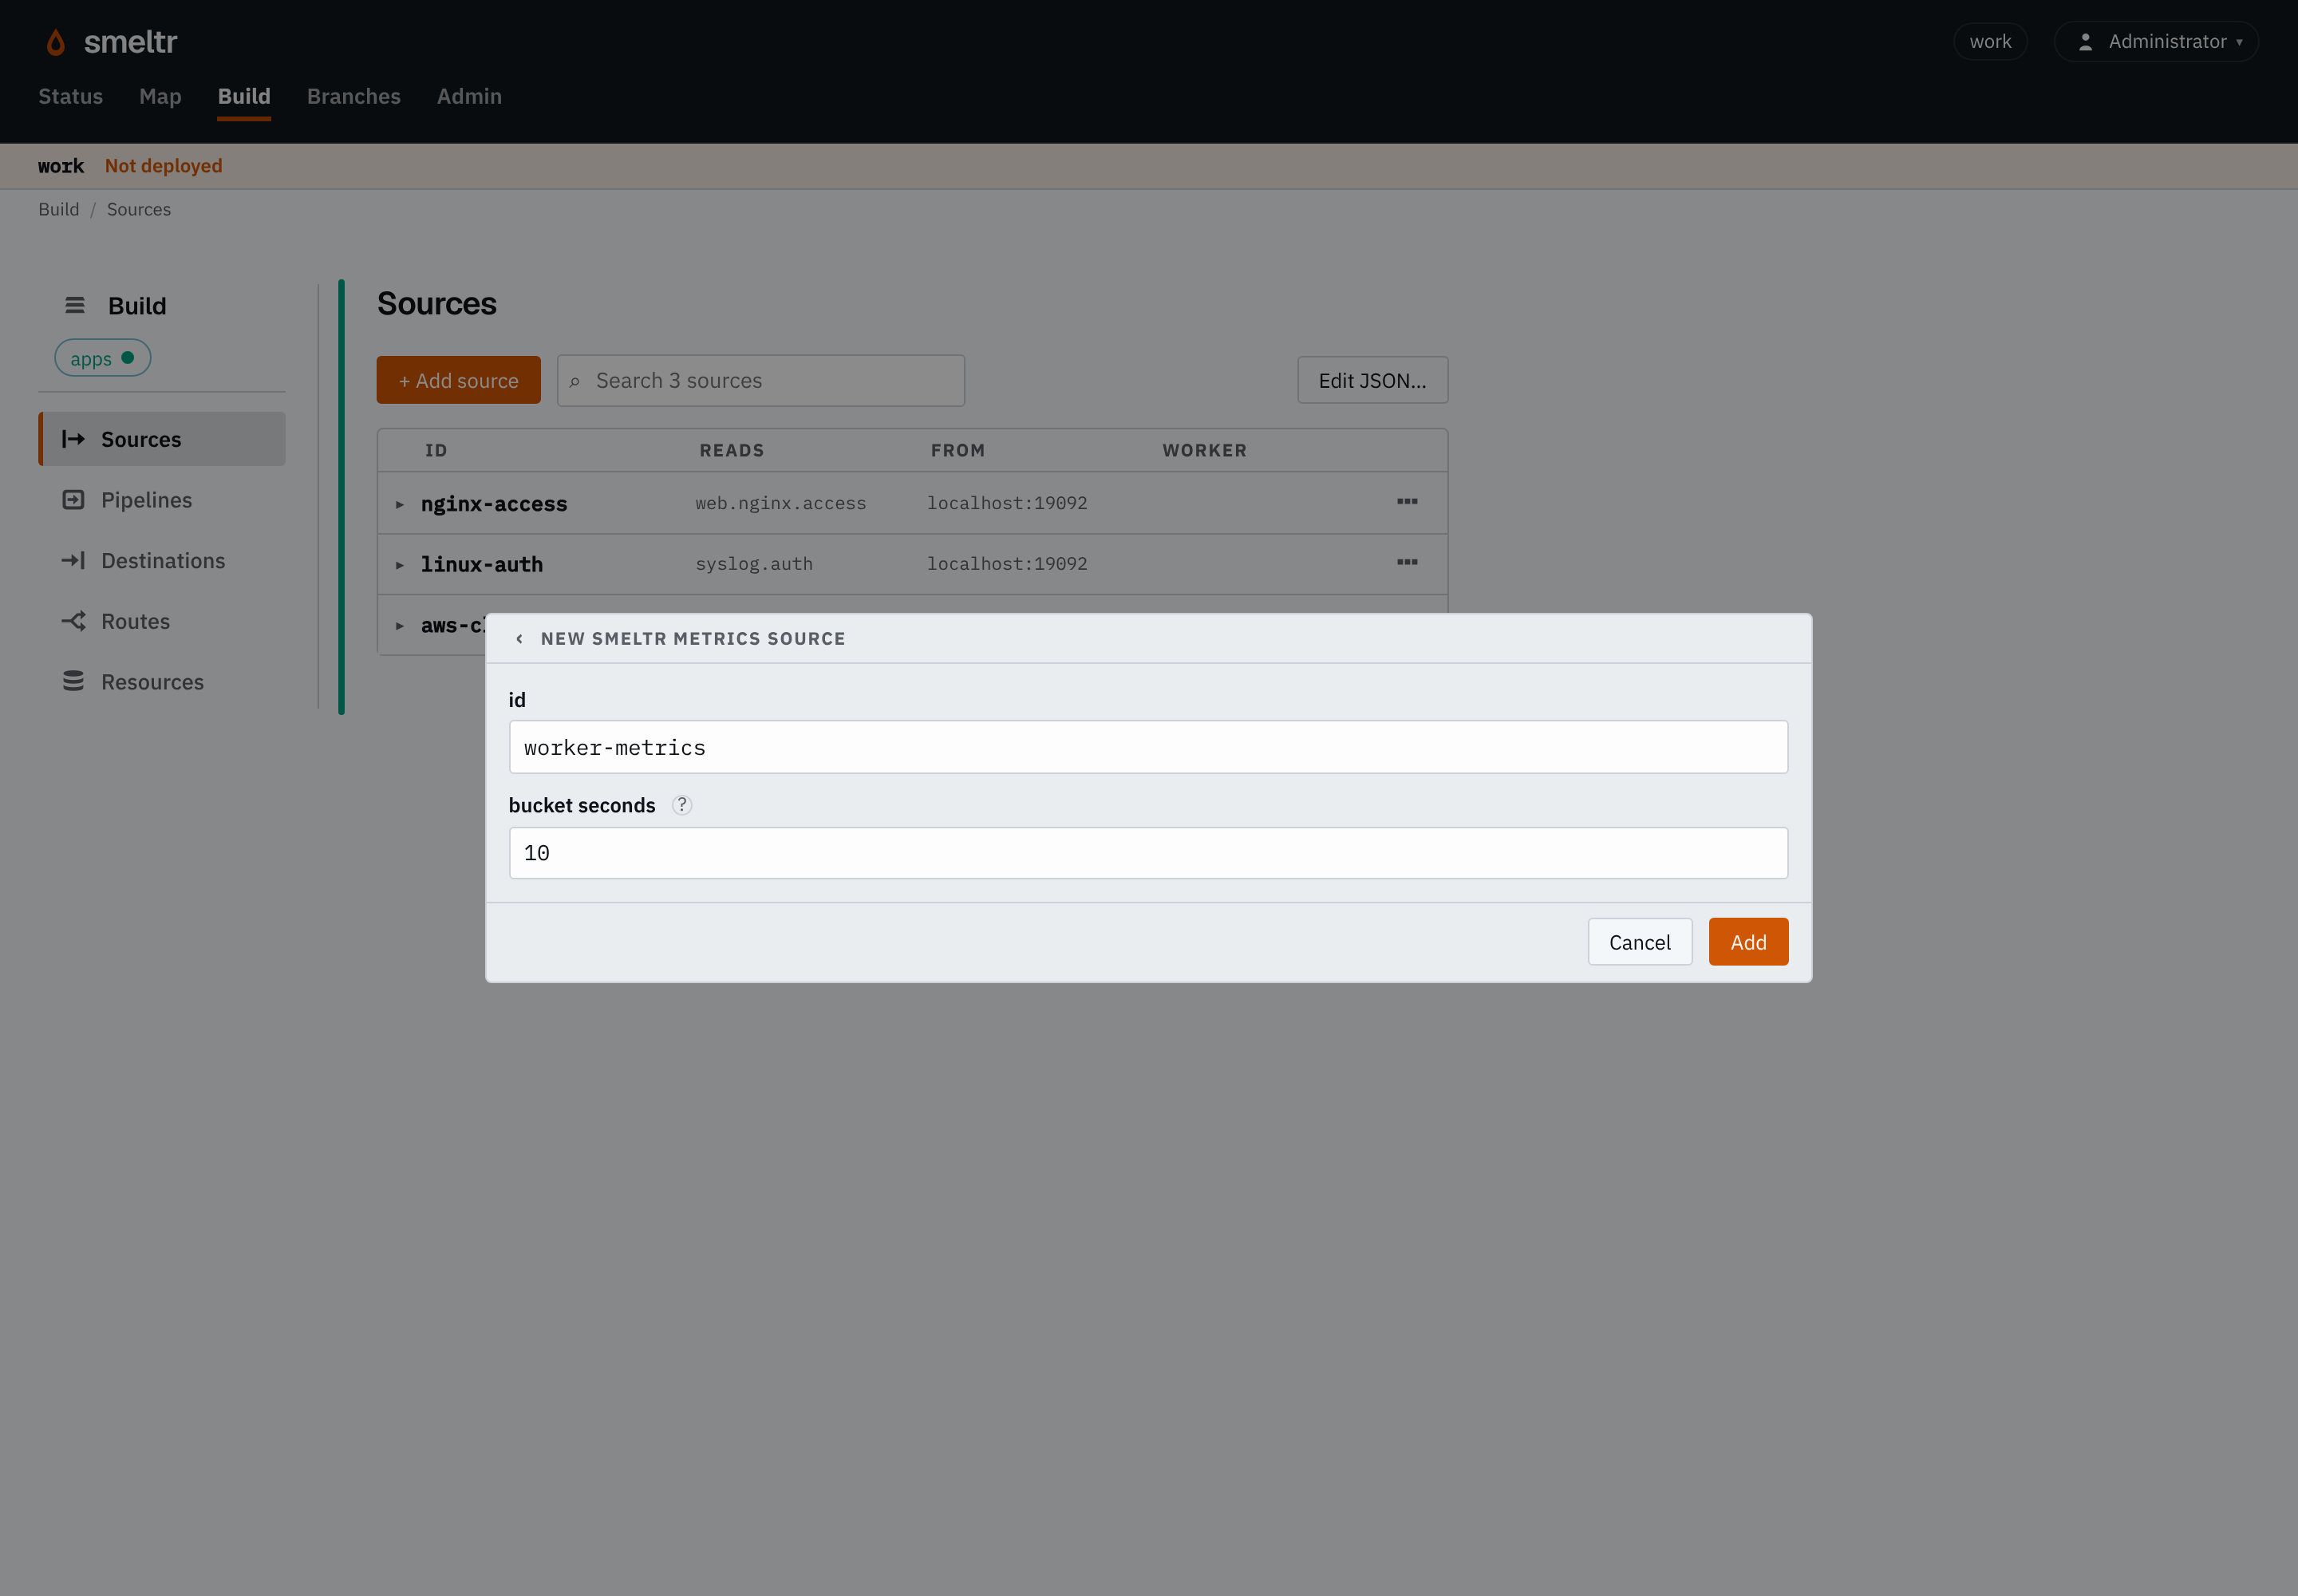Open the linux-auth row actions menu
2298x1596 pixels.
(1407, 563)
